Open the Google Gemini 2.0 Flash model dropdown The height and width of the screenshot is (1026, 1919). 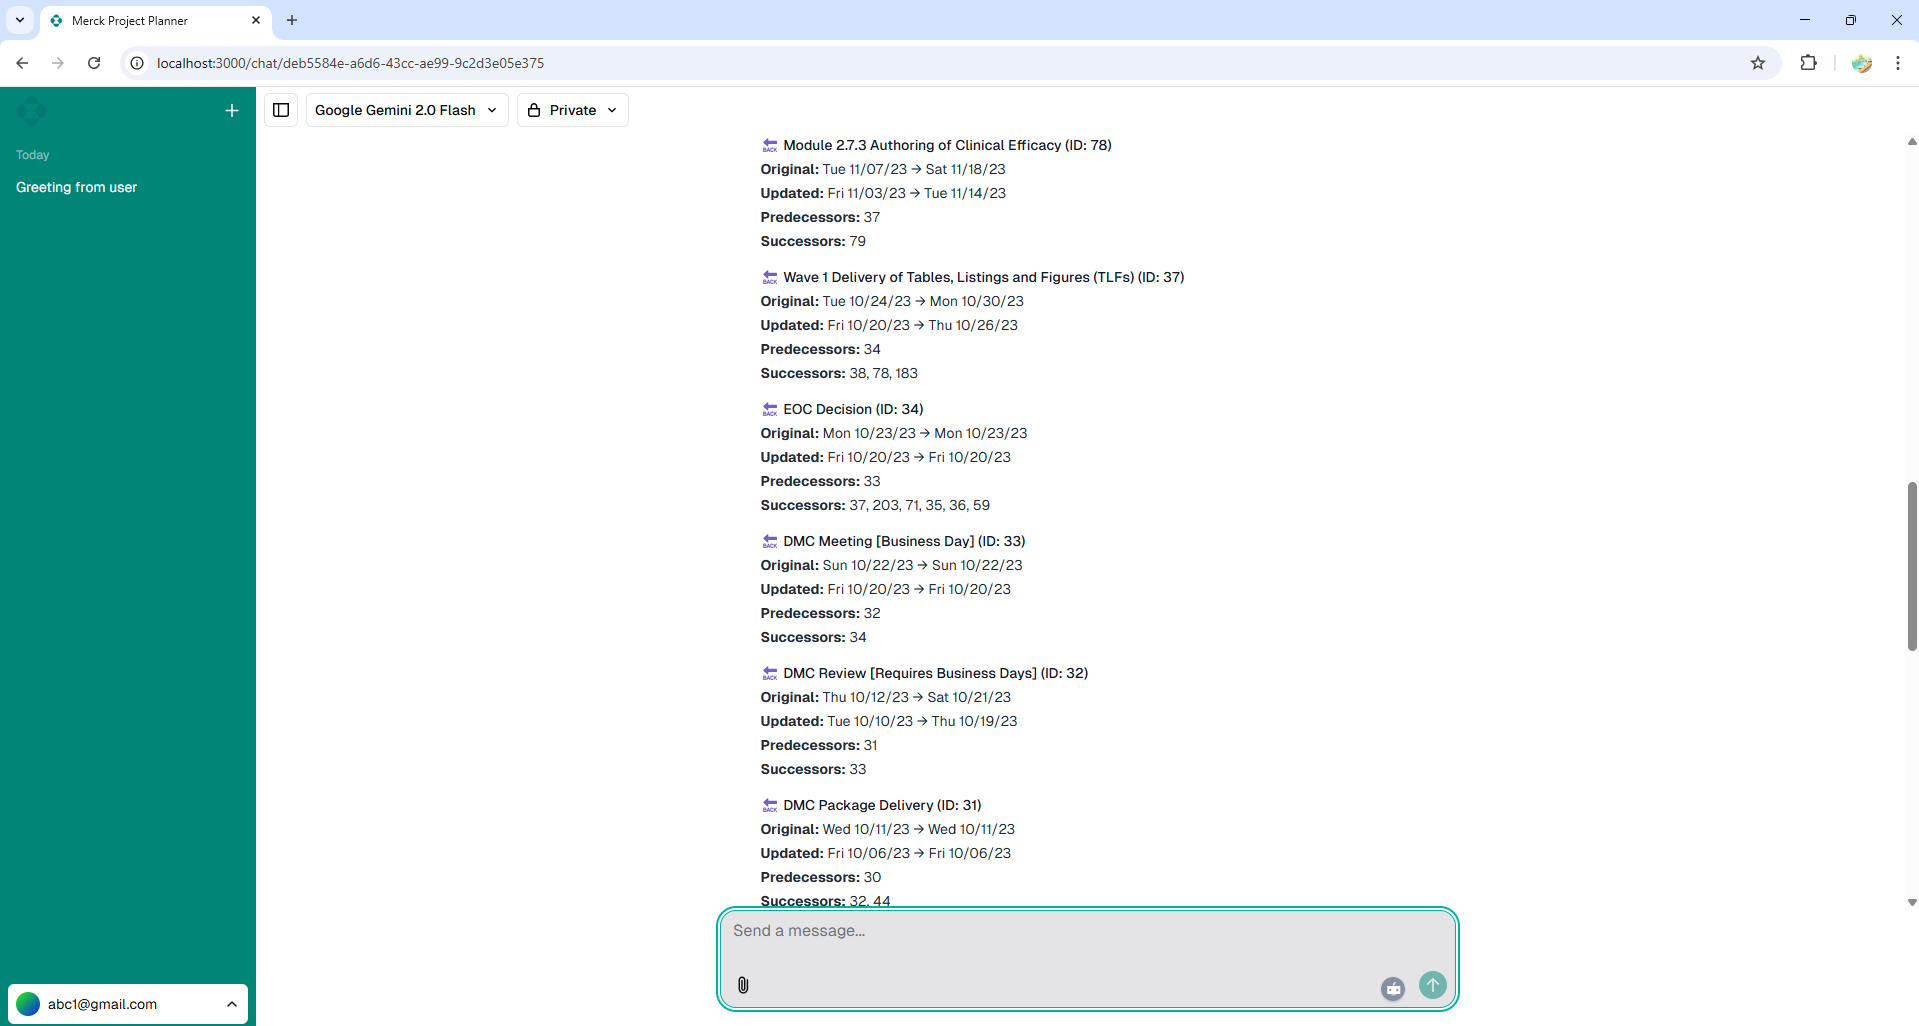pos(406,110)
